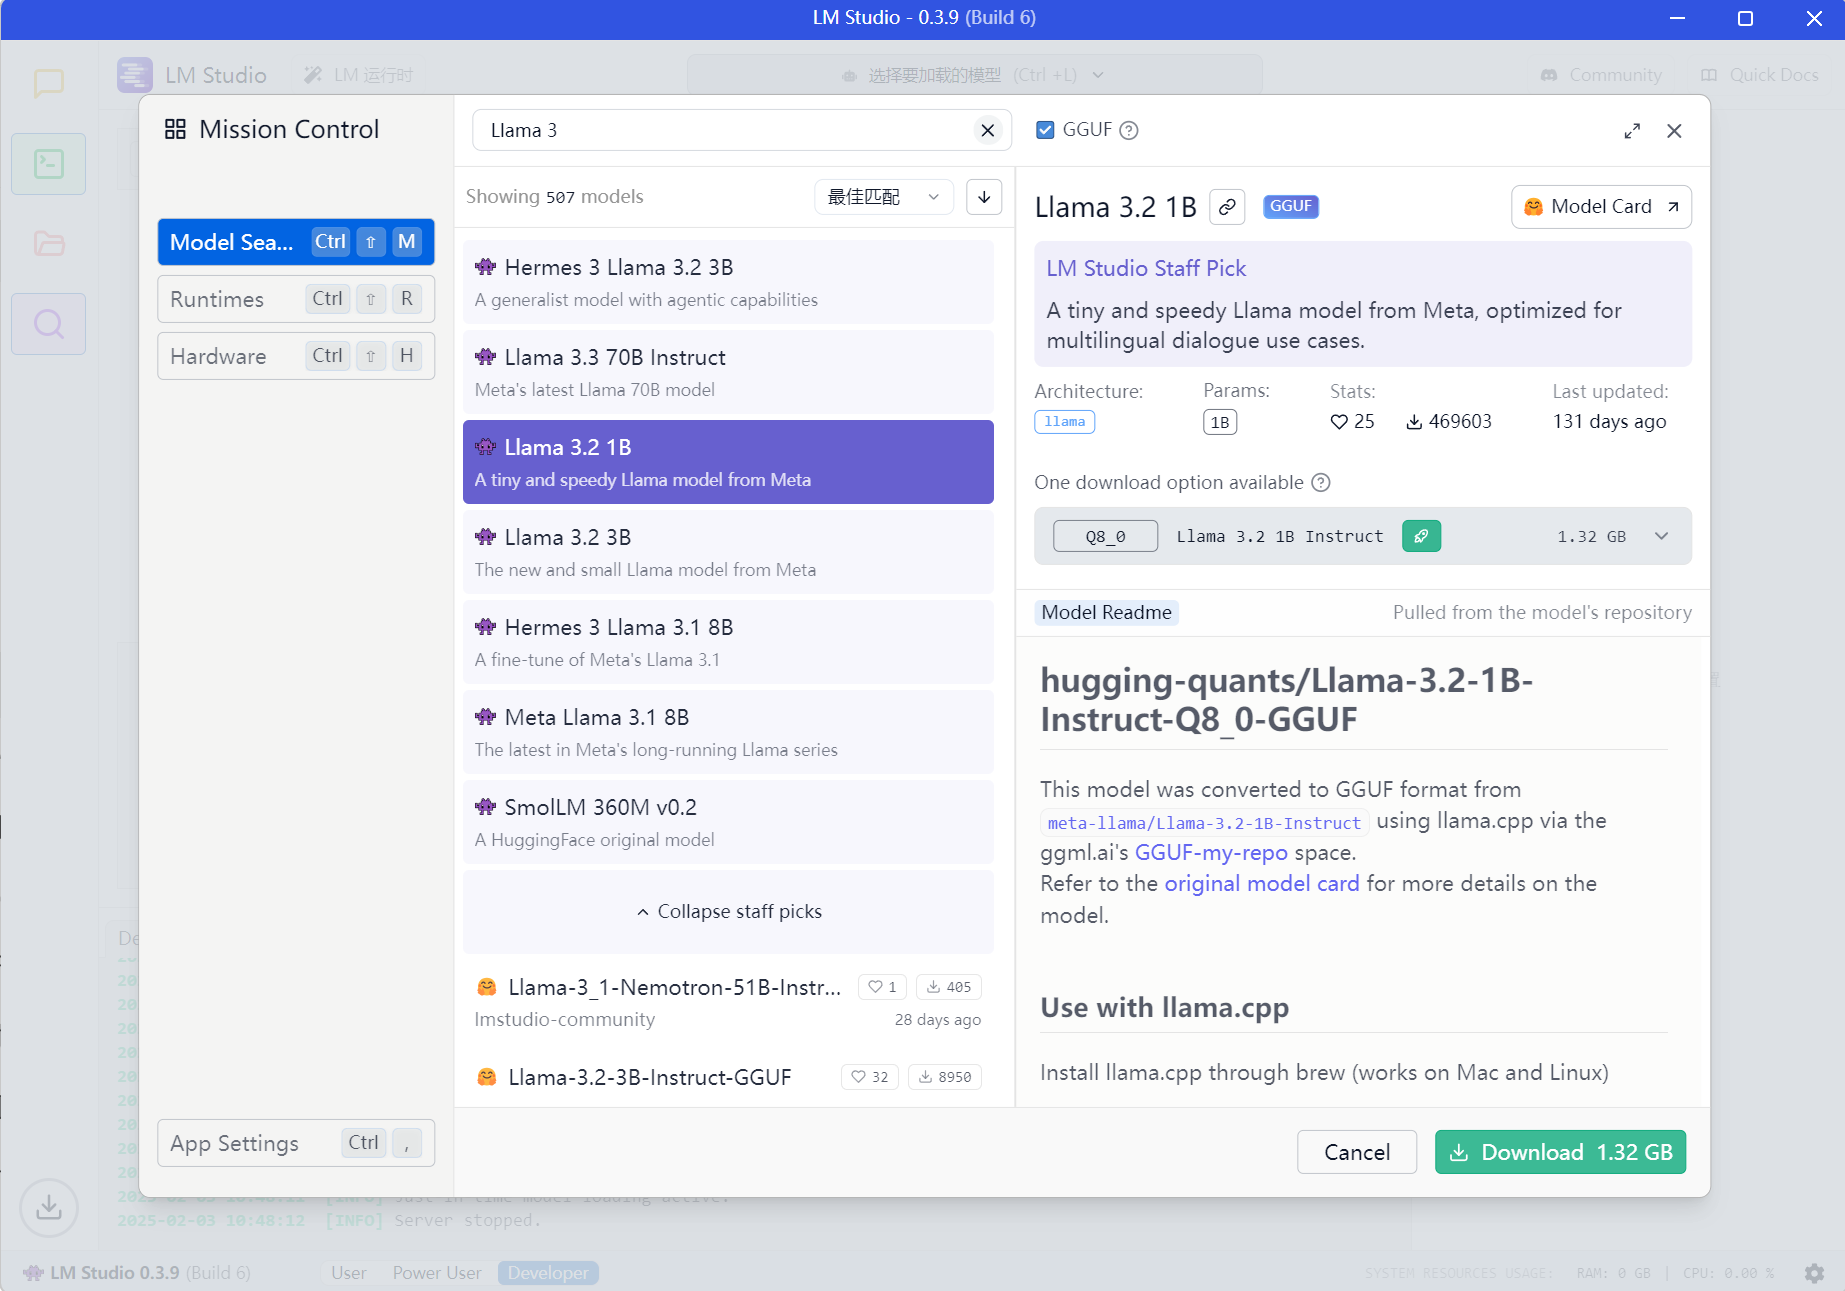
Task: Collapse staff picks list
Action: tap(728, 912)
